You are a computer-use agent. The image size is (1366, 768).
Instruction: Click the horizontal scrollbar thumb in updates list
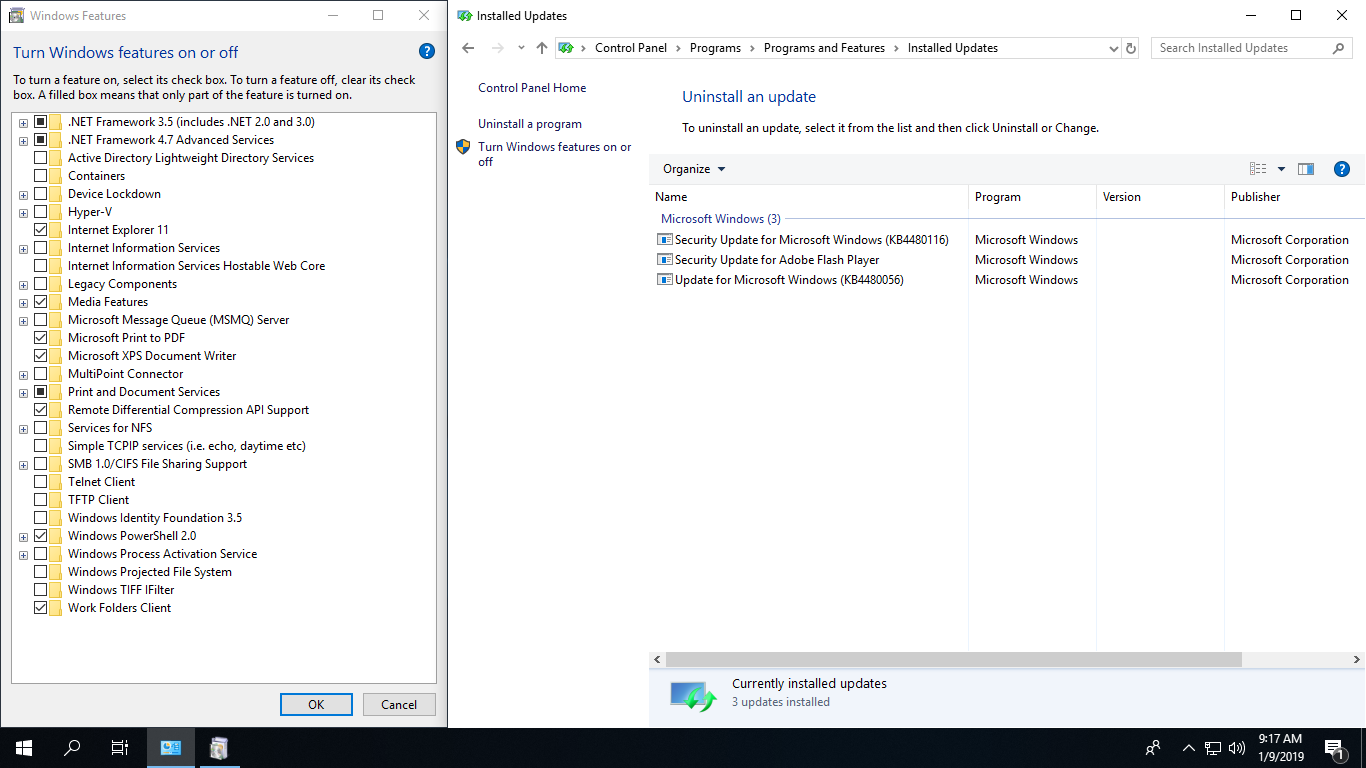(953, 660)
